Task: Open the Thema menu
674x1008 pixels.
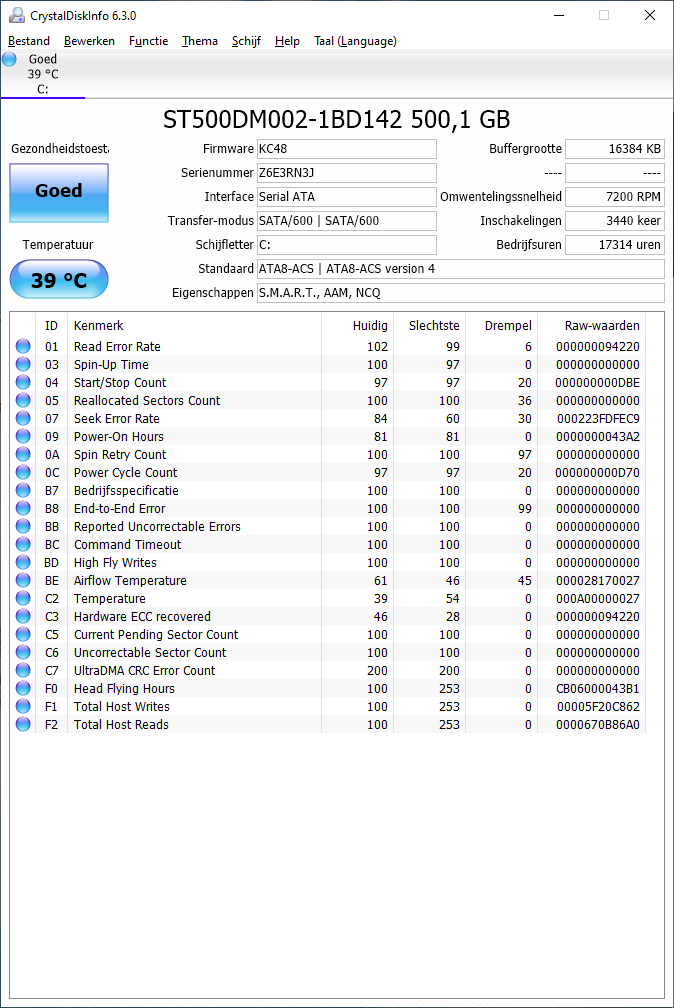Action: pos(200,41)
